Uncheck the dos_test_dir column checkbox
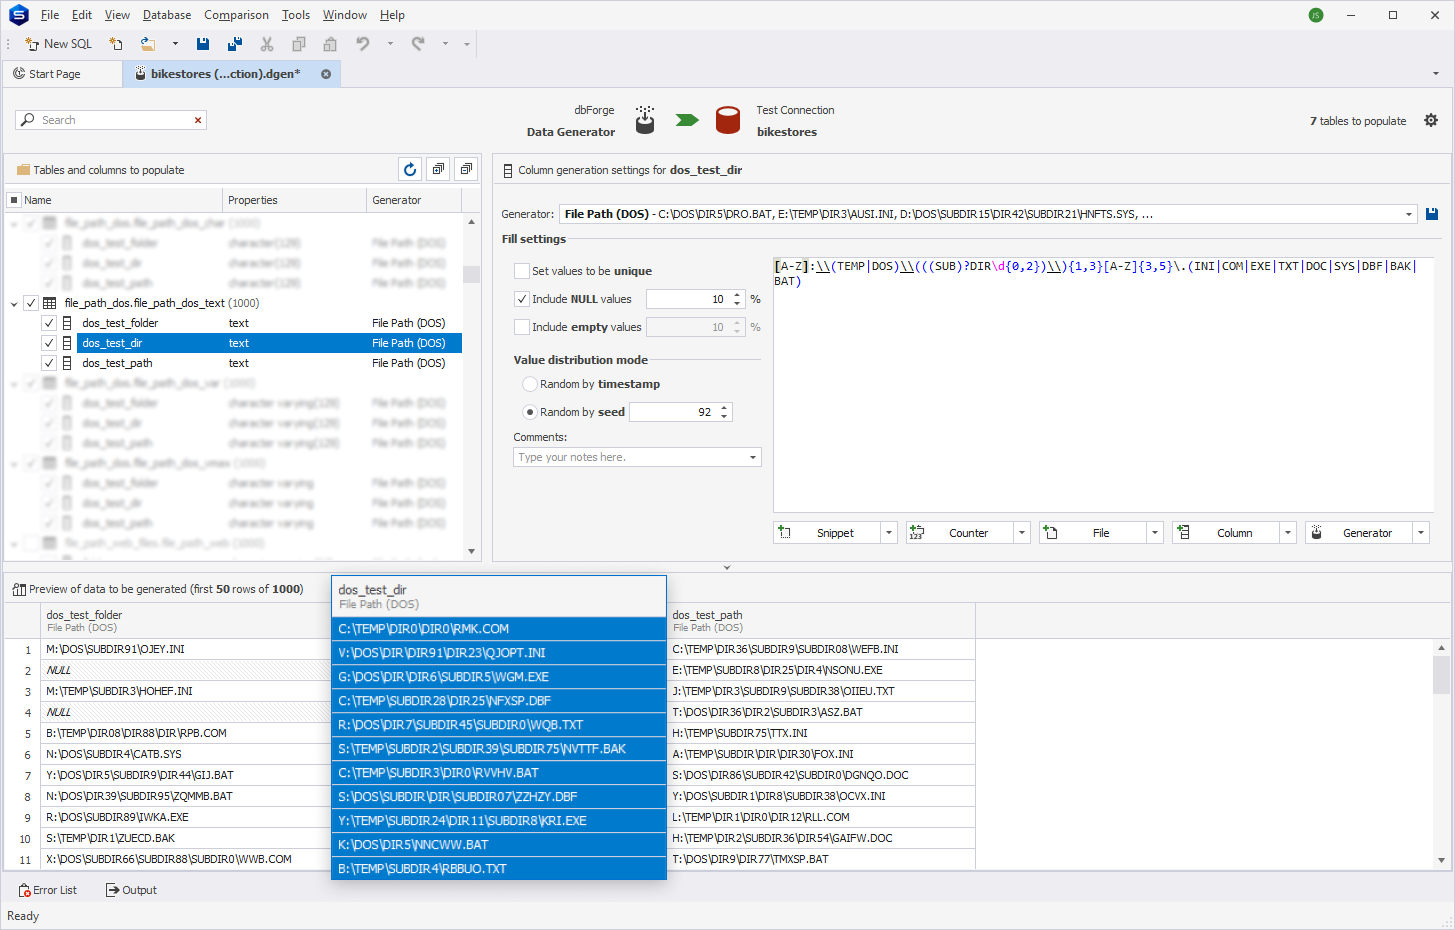The image size is (1455, 930). 49,343
